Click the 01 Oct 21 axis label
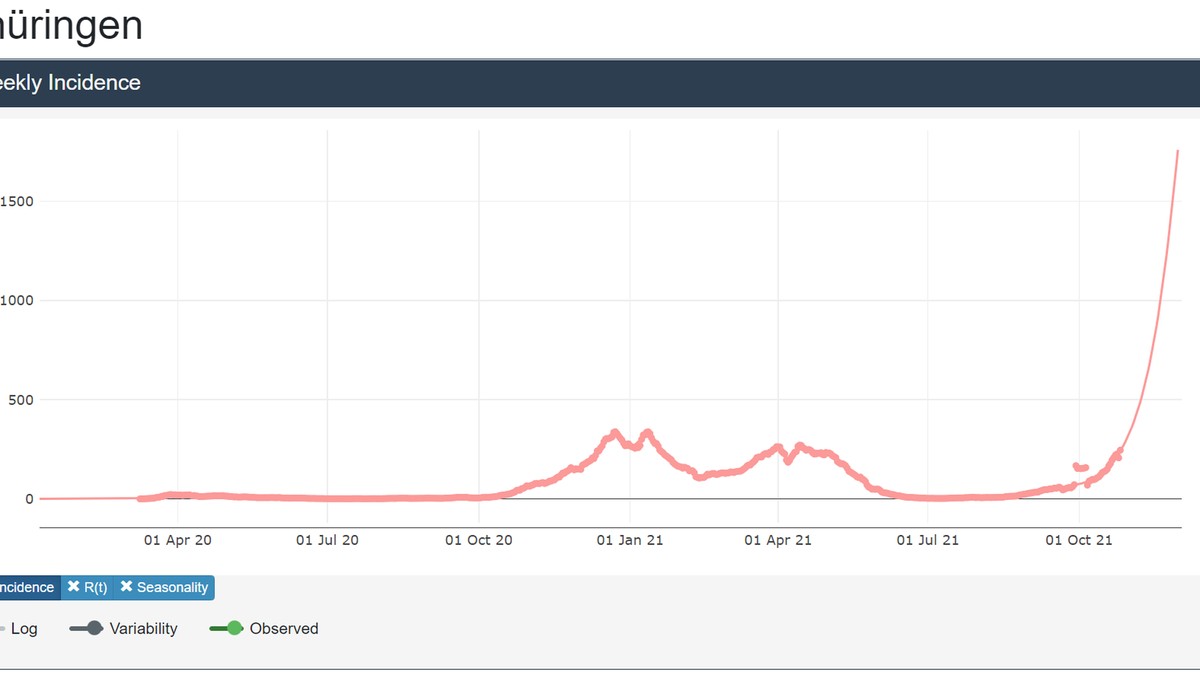 [1079, 541]
